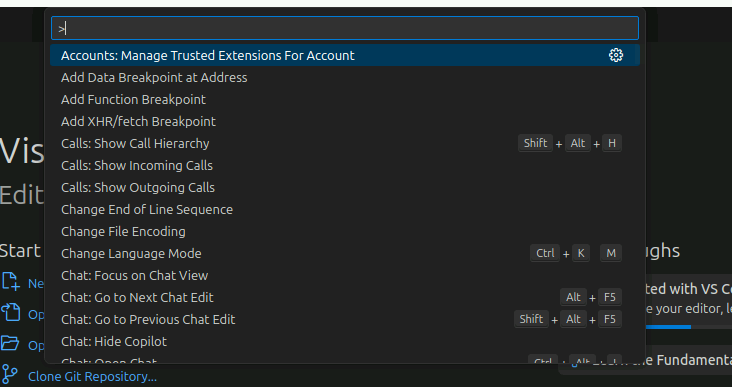Run Accounts: Manage Trusted Extensions For Account

click(x=345, y=55)
